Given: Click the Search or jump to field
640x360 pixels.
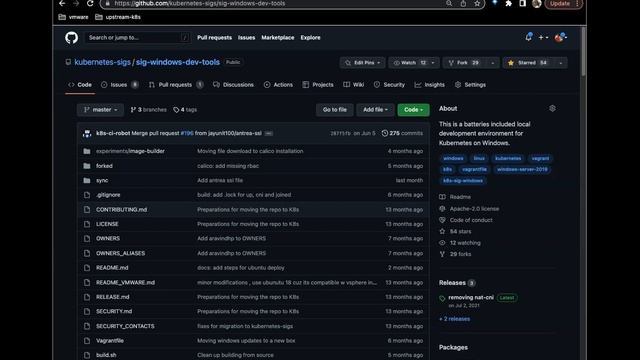Looking at the screenshot, I should coord(138,38).
